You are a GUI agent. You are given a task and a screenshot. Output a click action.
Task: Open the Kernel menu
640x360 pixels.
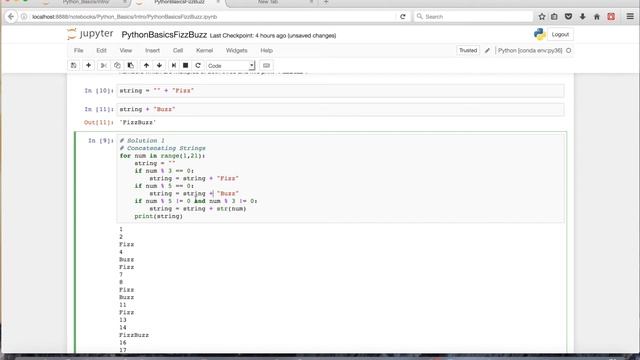(x=204, y=51)
